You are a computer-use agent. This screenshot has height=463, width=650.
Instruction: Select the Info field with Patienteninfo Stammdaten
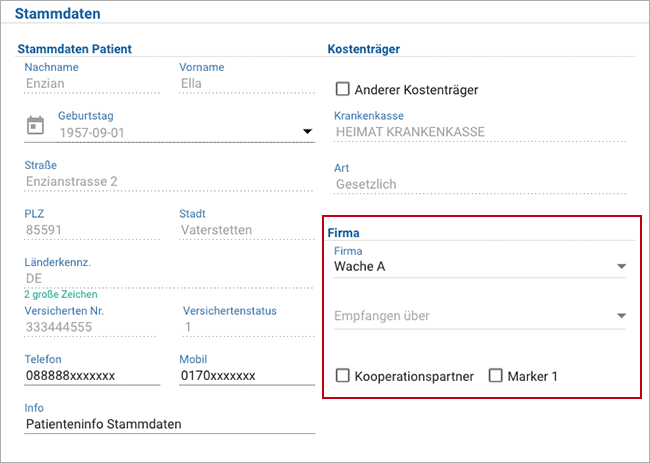(170, 424)
